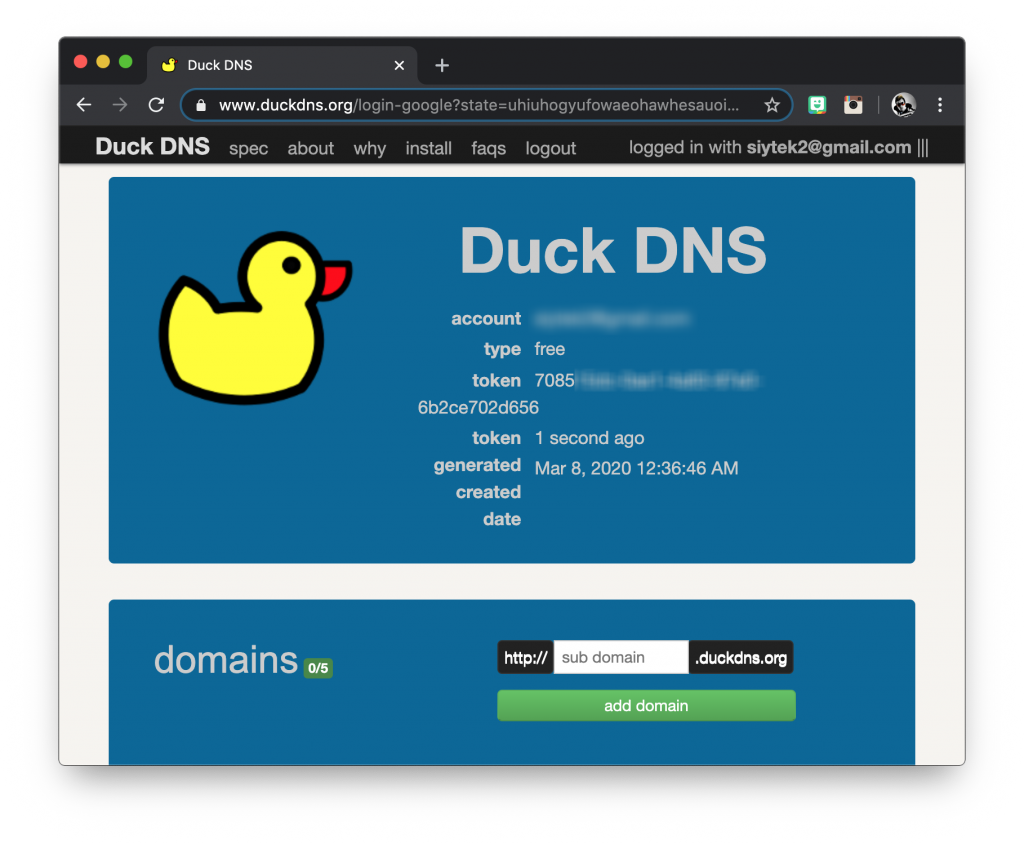Reload the Duck DNS page

point(156,104)
